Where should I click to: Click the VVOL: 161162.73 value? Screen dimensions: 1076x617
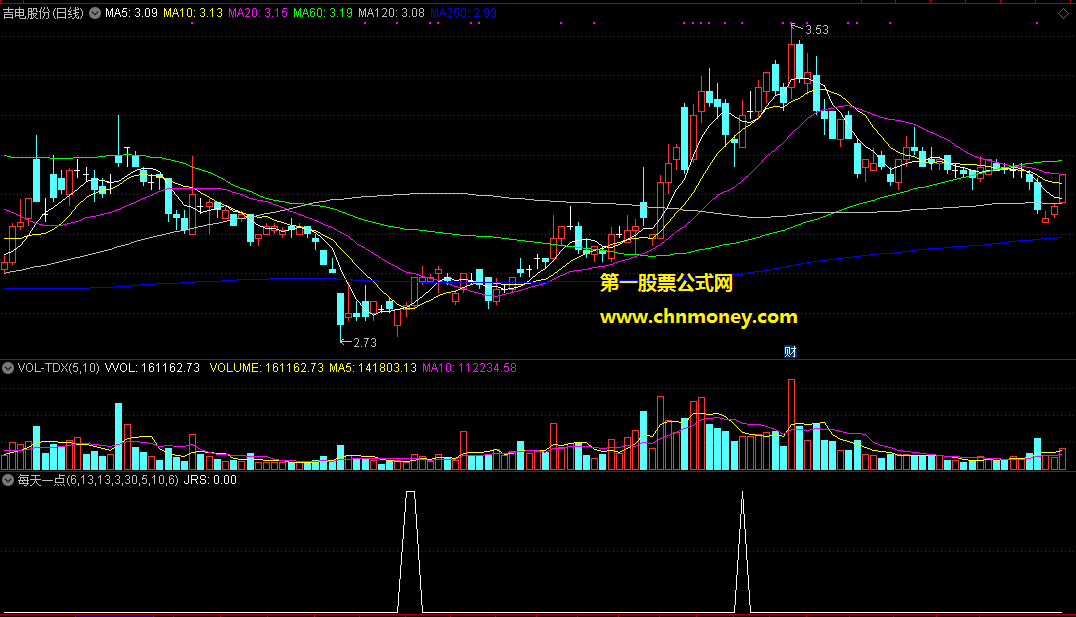click(152, 368)
